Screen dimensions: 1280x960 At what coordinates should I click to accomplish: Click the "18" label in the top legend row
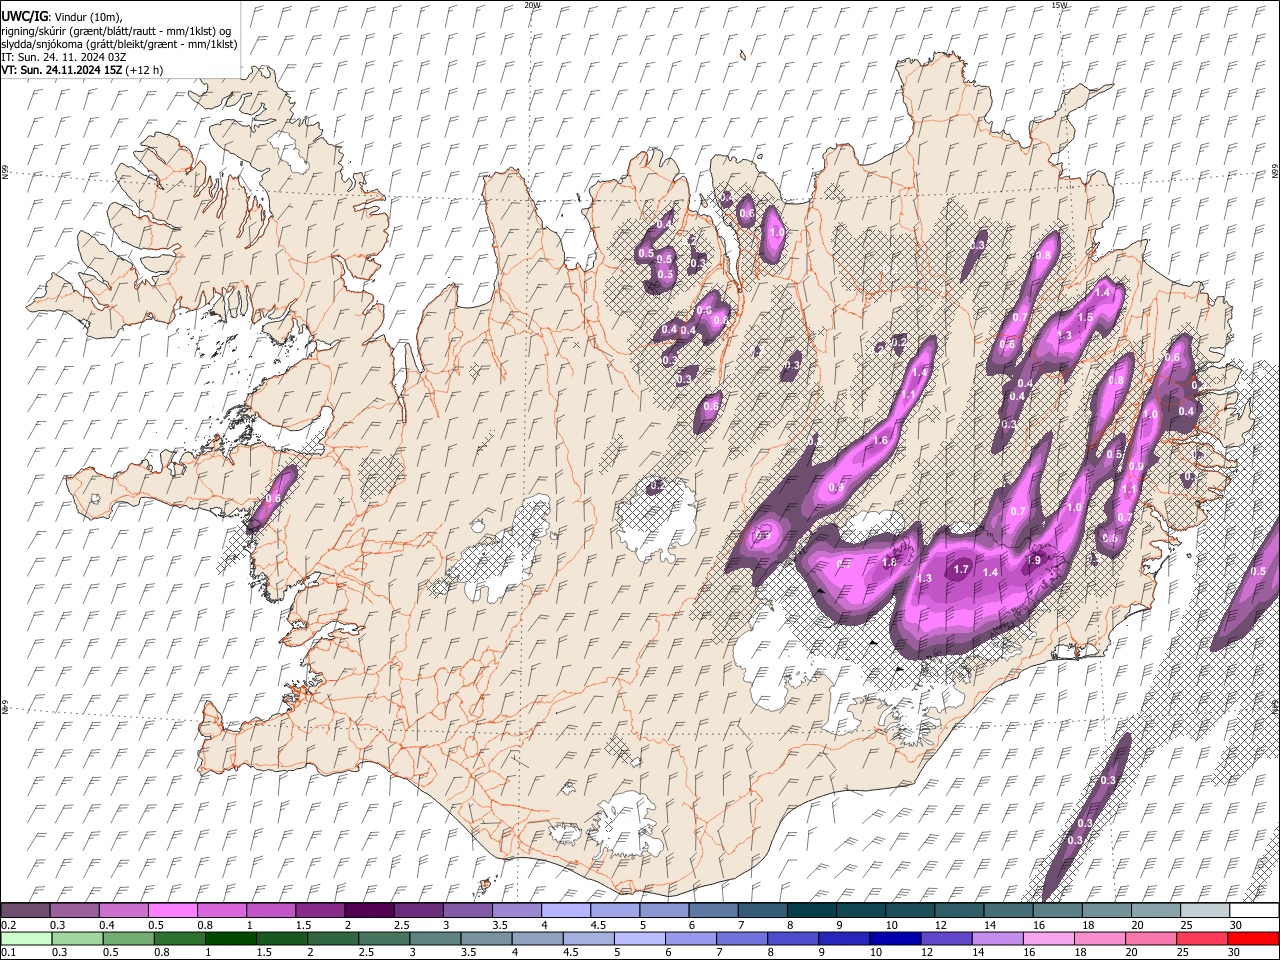click(x=1088, y=925)
